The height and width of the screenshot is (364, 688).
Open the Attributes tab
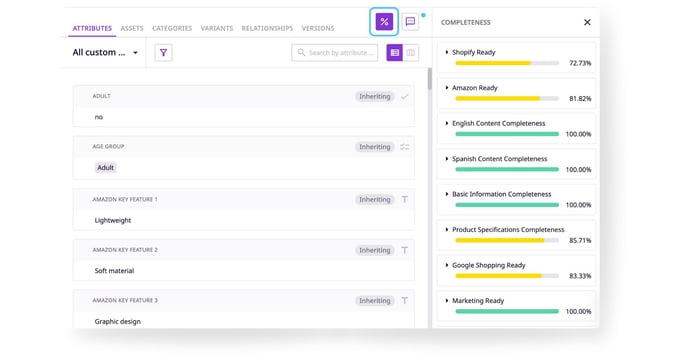(92, 28)
